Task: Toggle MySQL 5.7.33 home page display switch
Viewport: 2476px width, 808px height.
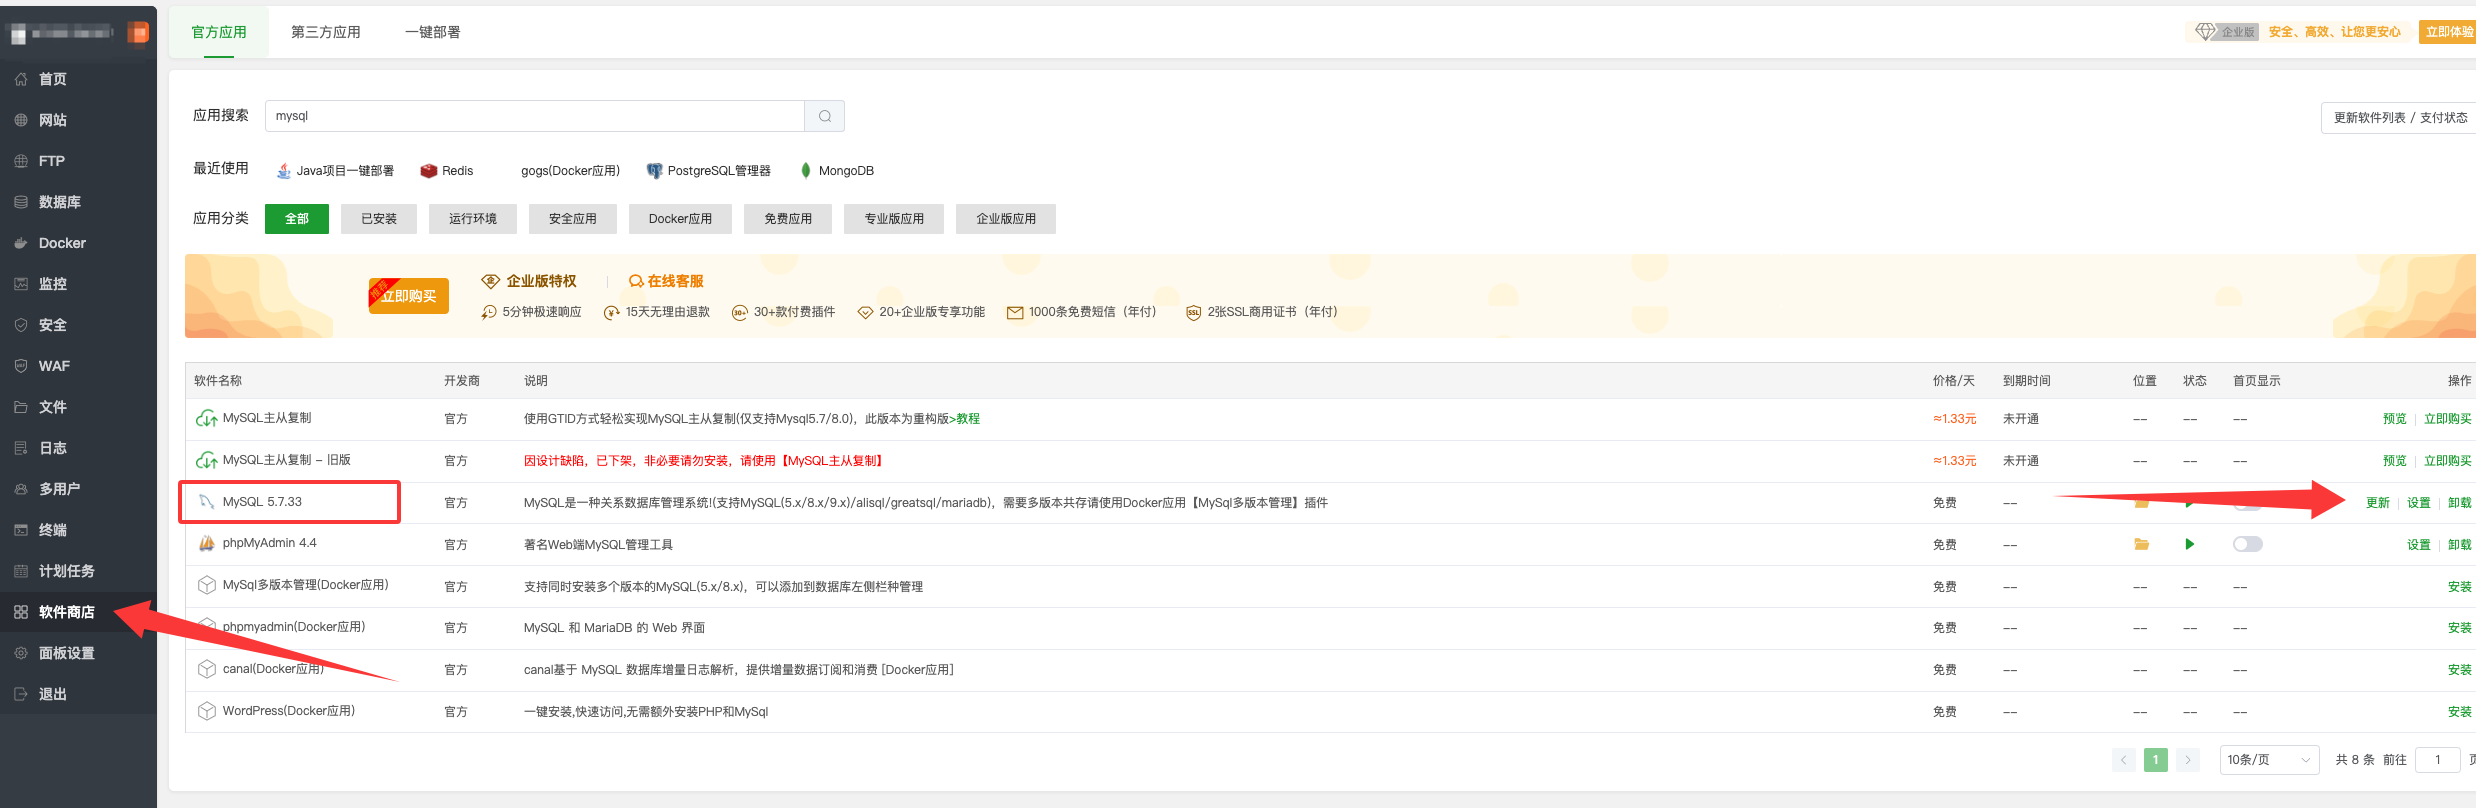Action: click(2247, 504)
